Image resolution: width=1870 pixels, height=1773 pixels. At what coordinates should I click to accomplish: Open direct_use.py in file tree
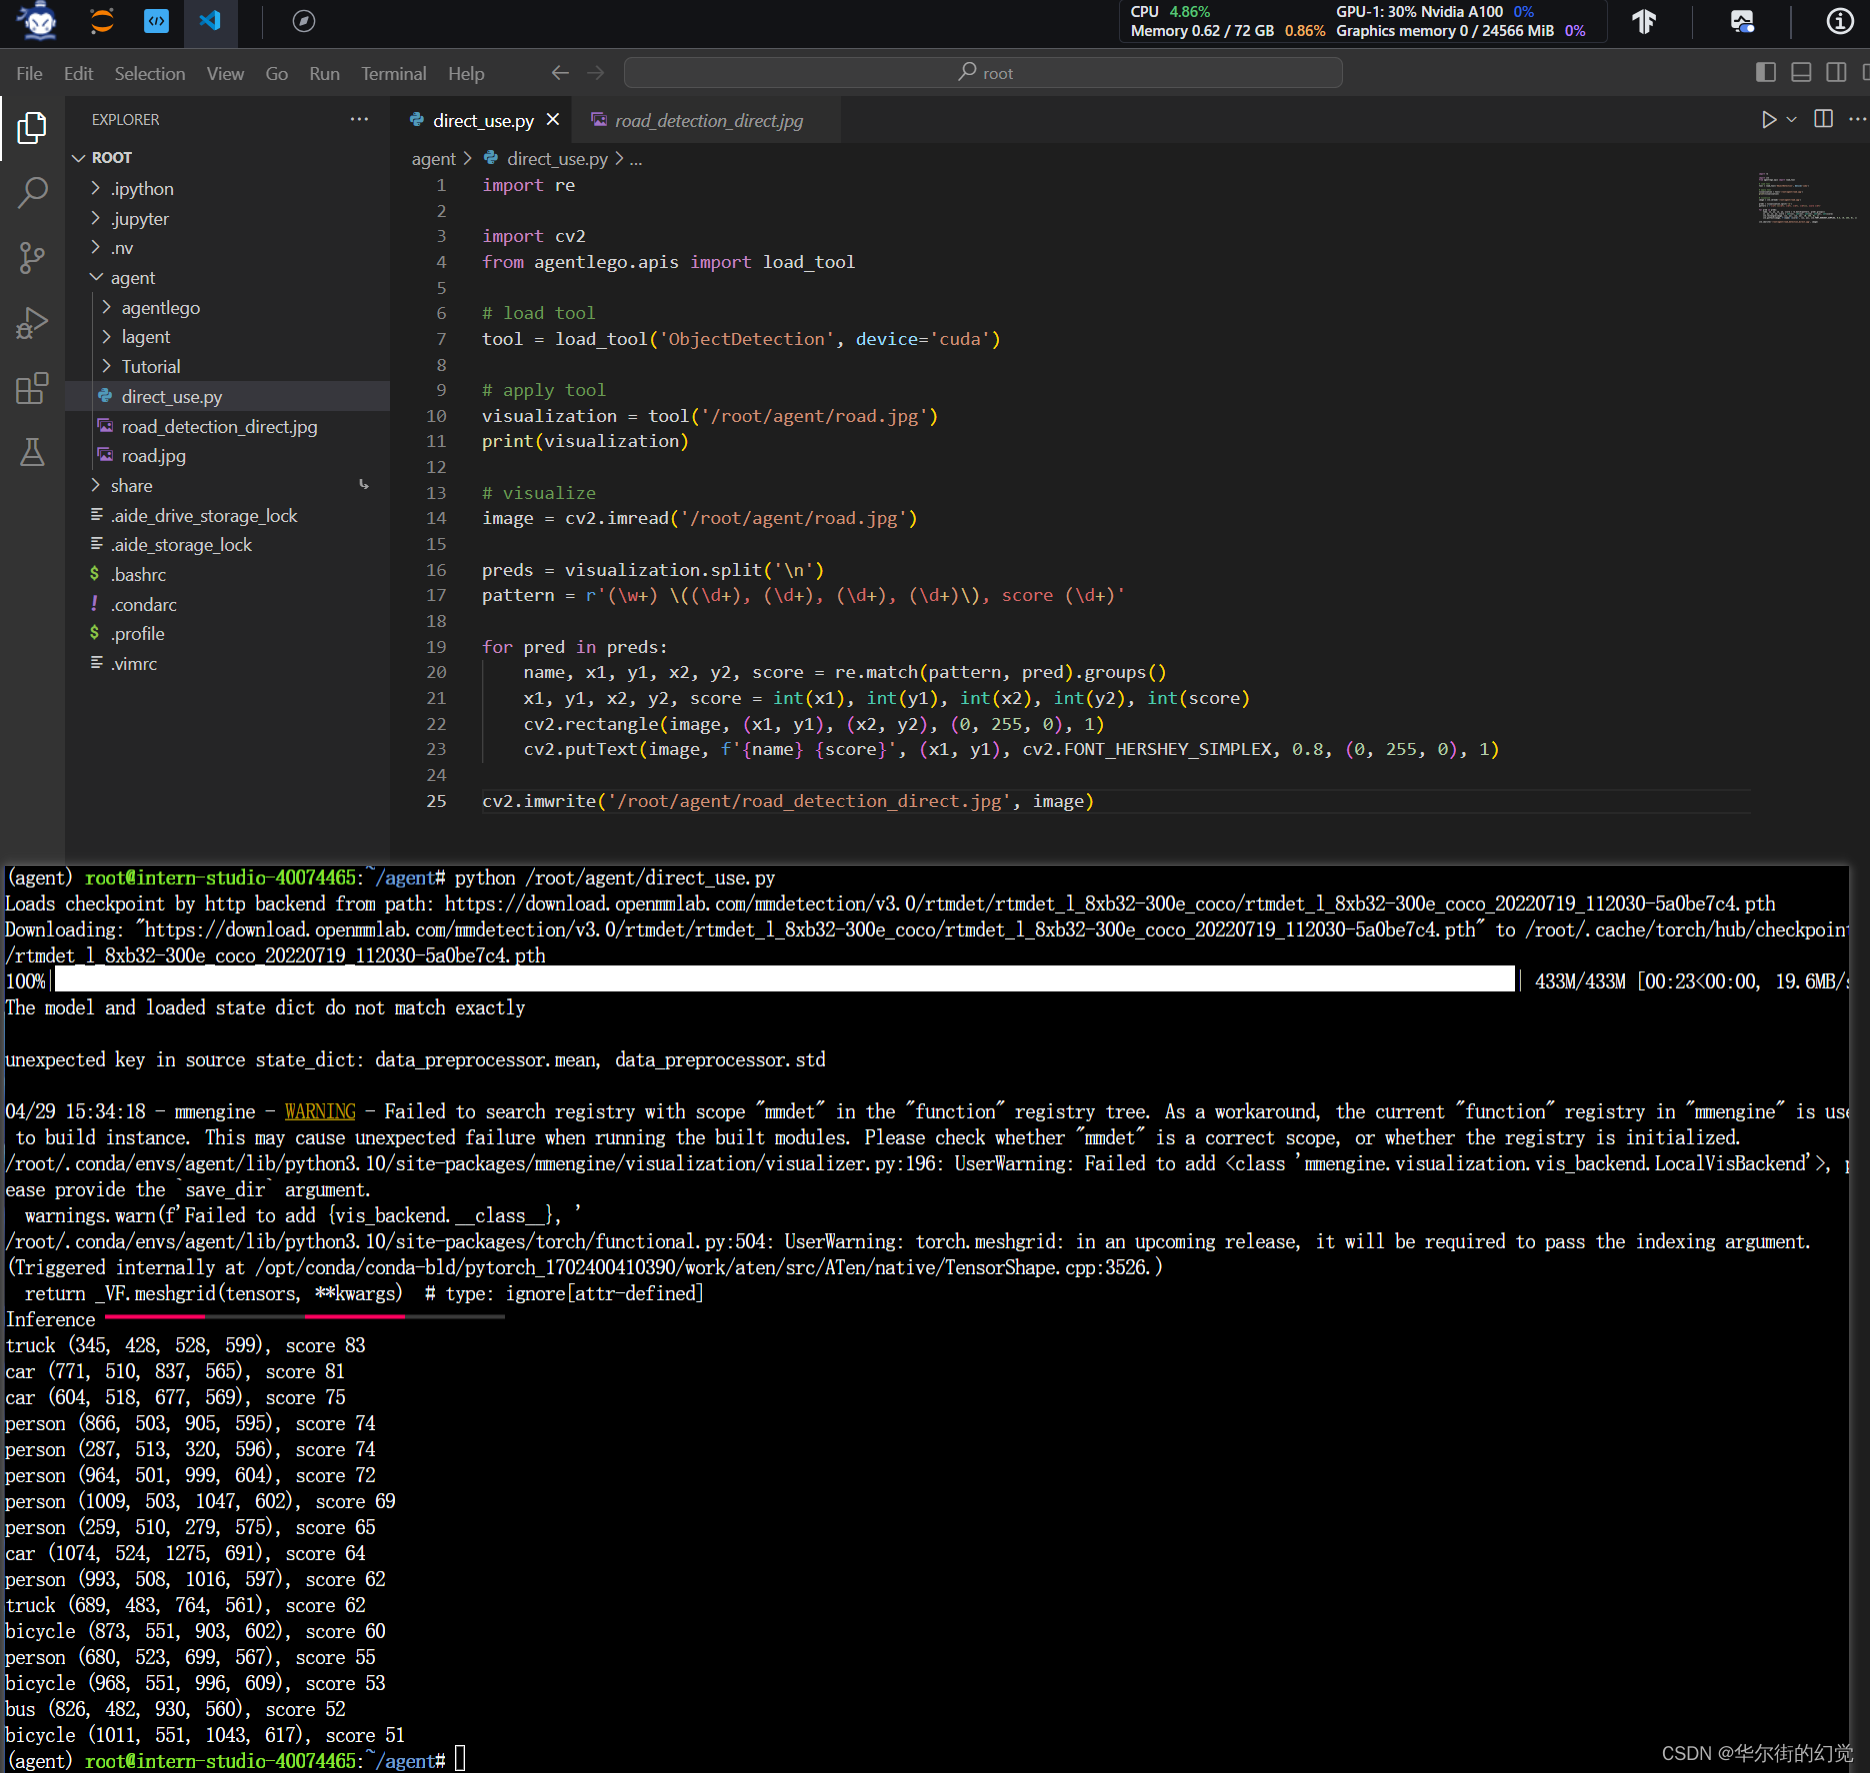click(x=228, y=396)
